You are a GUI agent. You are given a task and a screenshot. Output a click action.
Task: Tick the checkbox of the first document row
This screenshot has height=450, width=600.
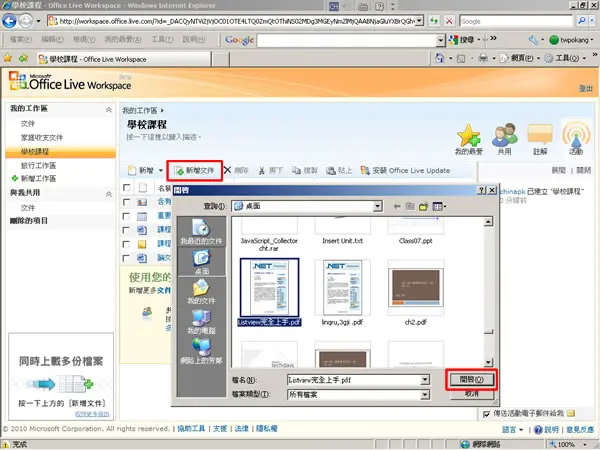pyautogui.click(x=126, y=202)
